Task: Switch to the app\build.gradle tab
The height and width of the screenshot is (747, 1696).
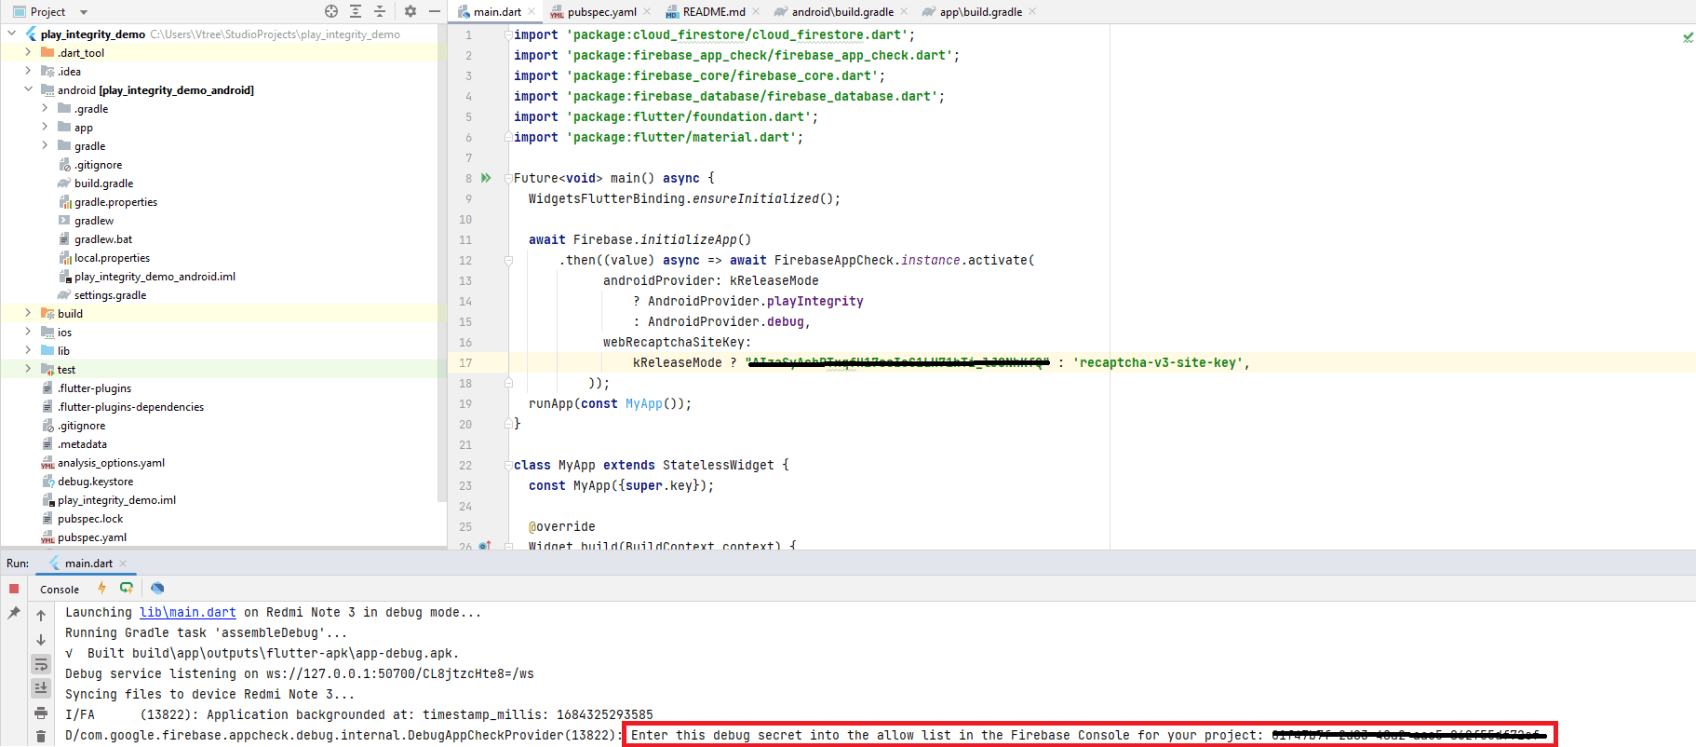Action: click(980, 12)
